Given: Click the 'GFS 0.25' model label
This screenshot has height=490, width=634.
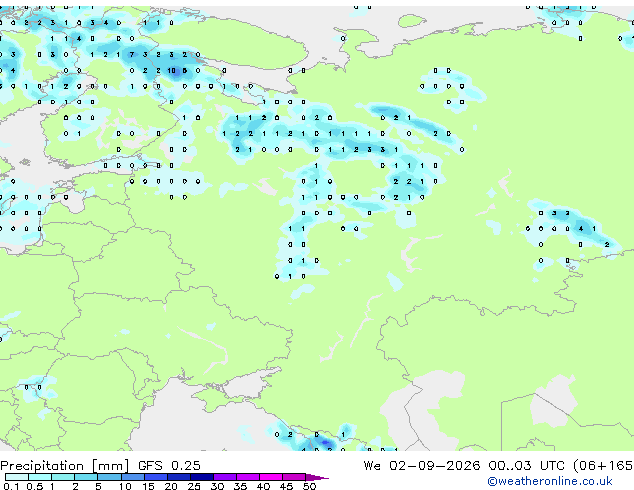Looking at the screenshot, I should (x=169, y=466).
